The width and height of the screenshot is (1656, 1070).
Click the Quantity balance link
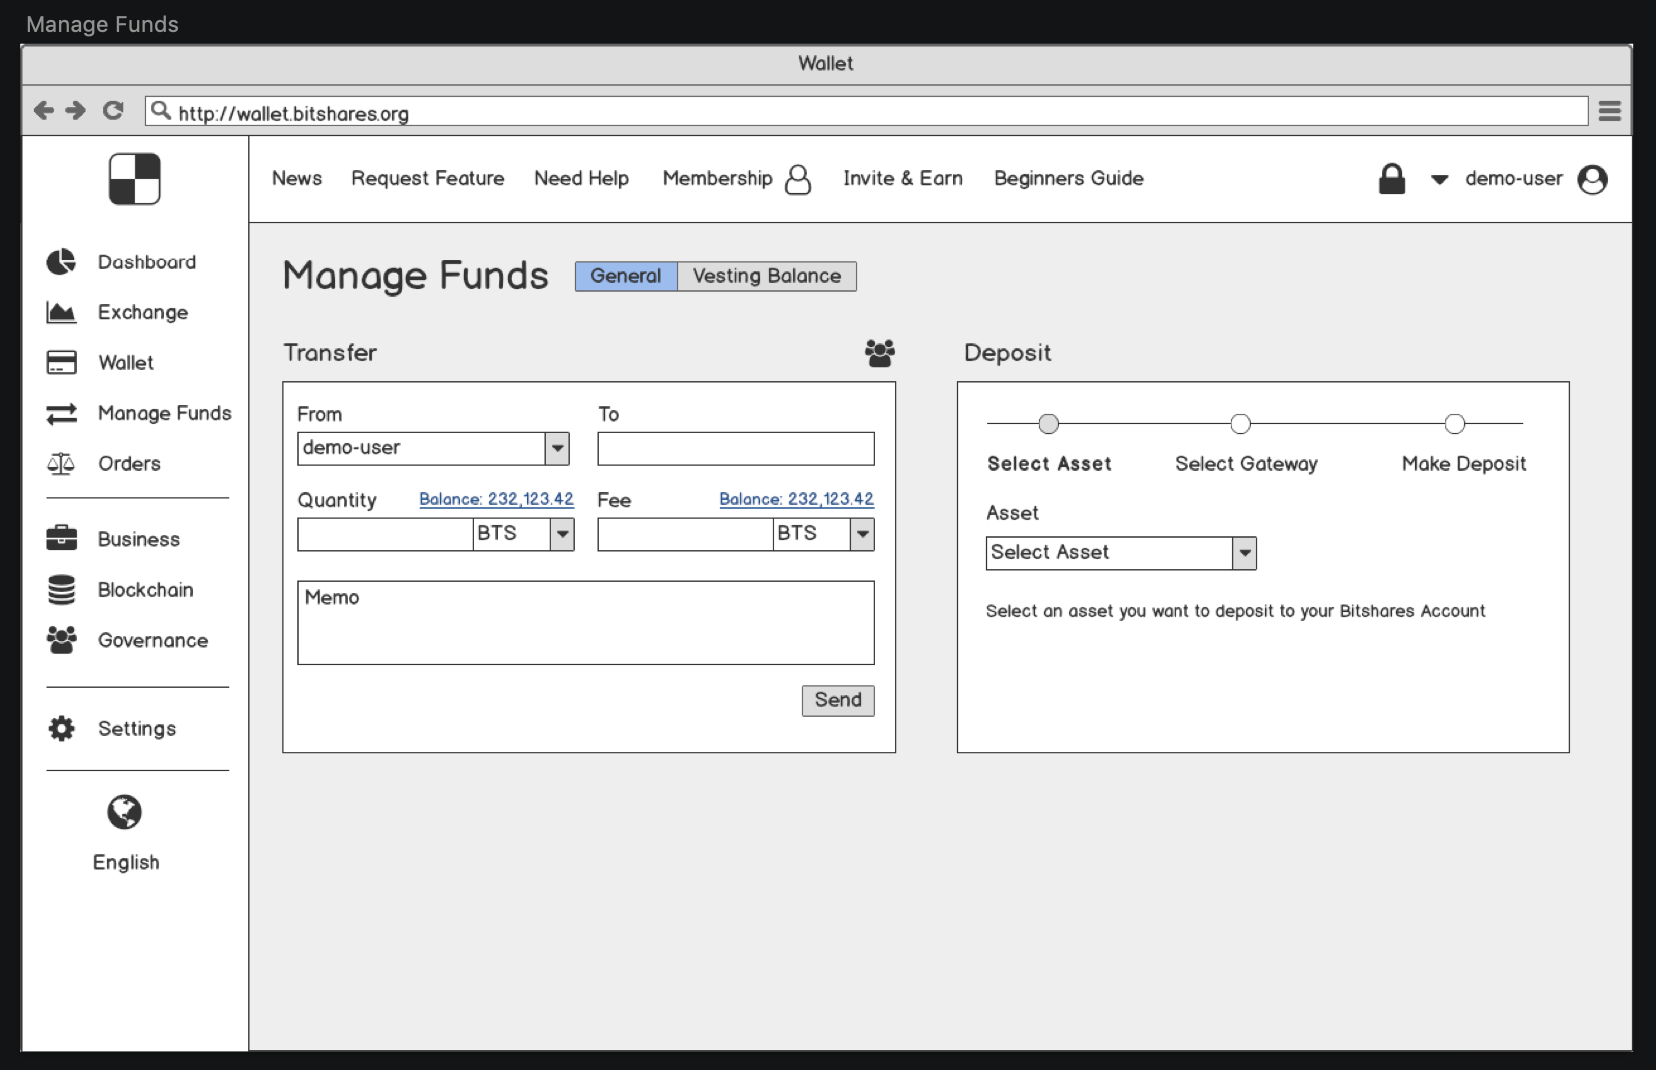click(496, 499)
